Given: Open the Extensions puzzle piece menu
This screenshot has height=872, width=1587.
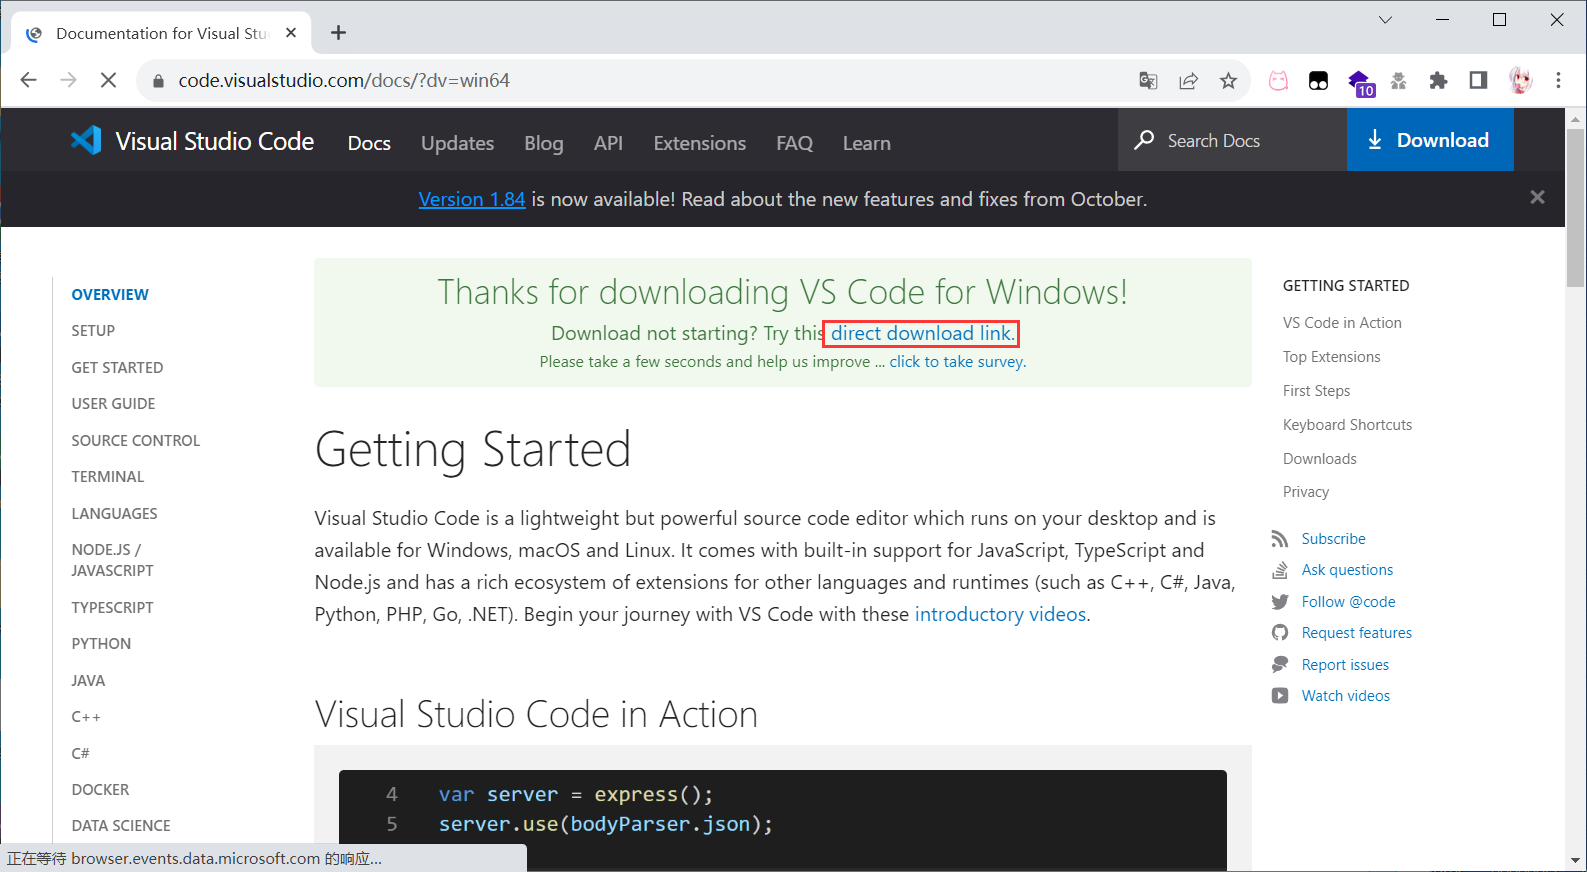Looking at the screenshot, I should [x=1438, y=81].
